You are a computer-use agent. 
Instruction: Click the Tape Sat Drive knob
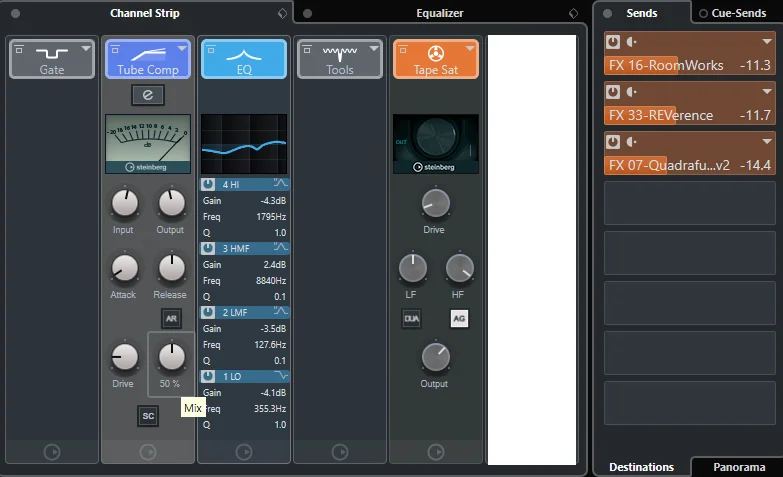(x=435, y=203)
